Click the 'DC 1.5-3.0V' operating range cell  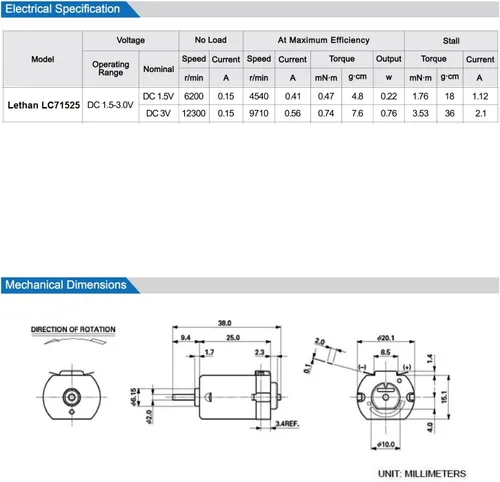[110, 105]
